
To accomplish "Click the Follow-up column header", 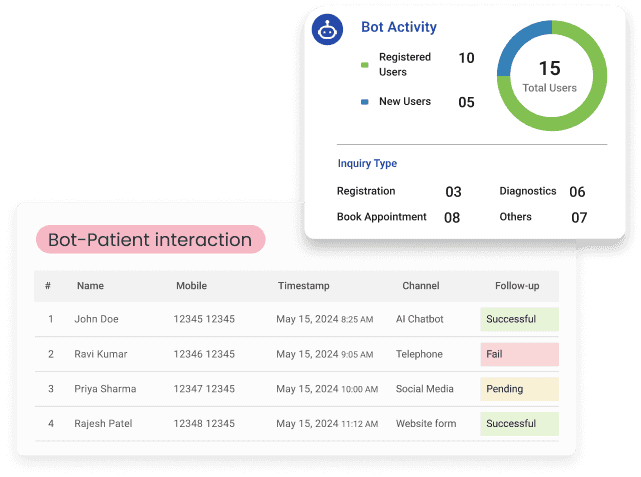I will click(x=518, y=286).
